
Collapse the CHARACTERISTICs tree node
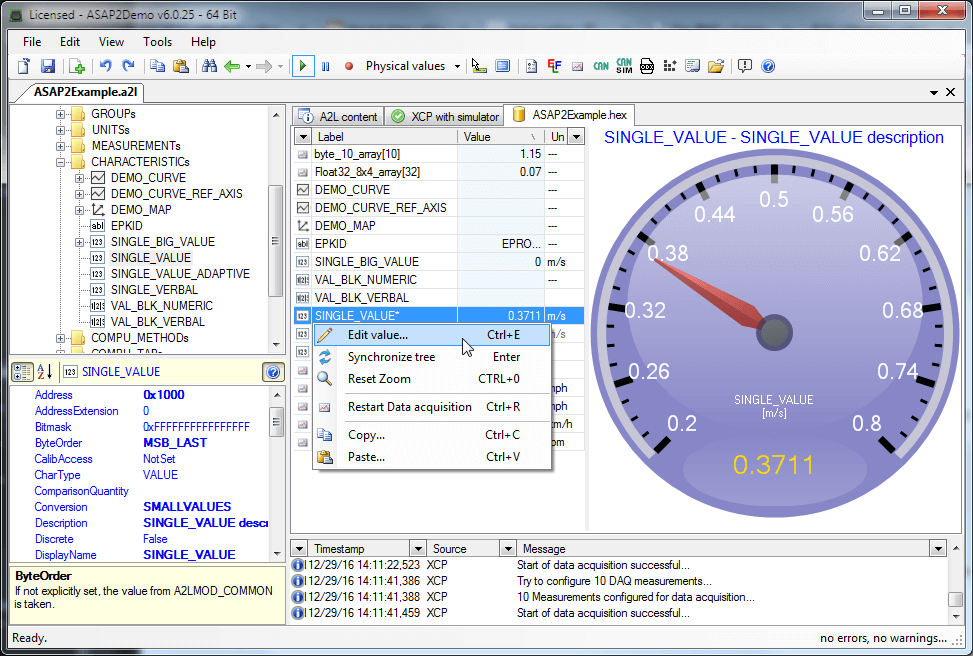pos(61,162)
